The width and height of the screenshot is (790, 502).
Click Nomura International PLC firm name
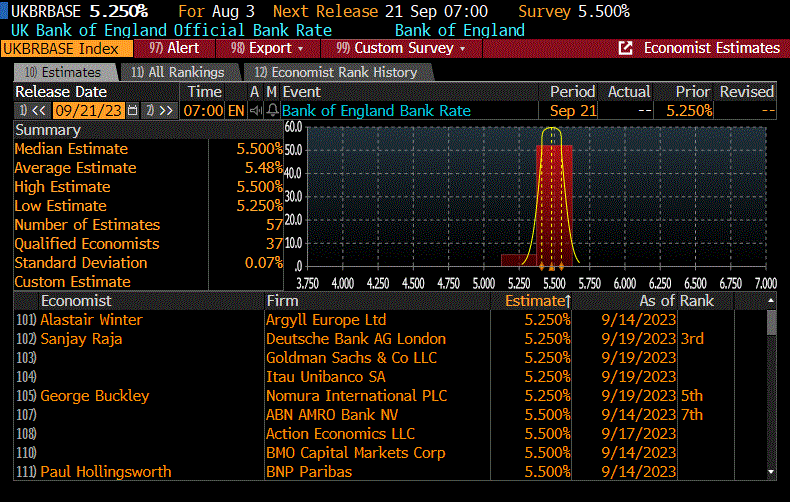click(x=356, y=396)
